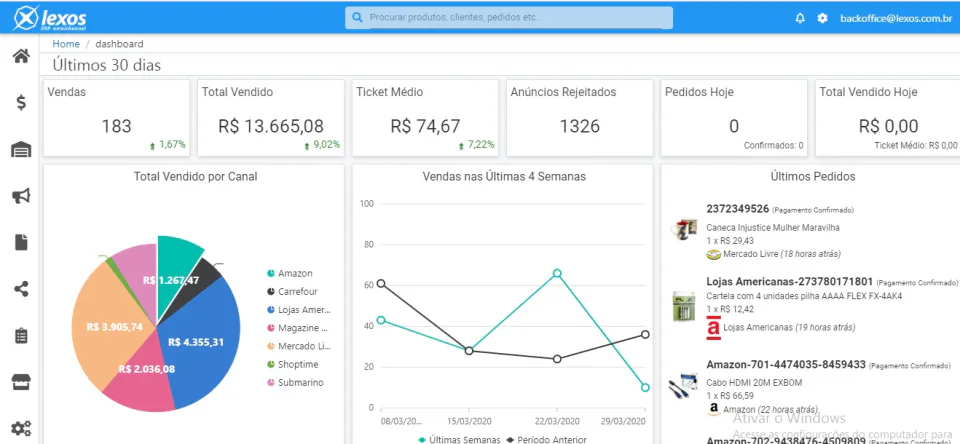Toggle Amazon series in pie legend

tap(290, 273)
